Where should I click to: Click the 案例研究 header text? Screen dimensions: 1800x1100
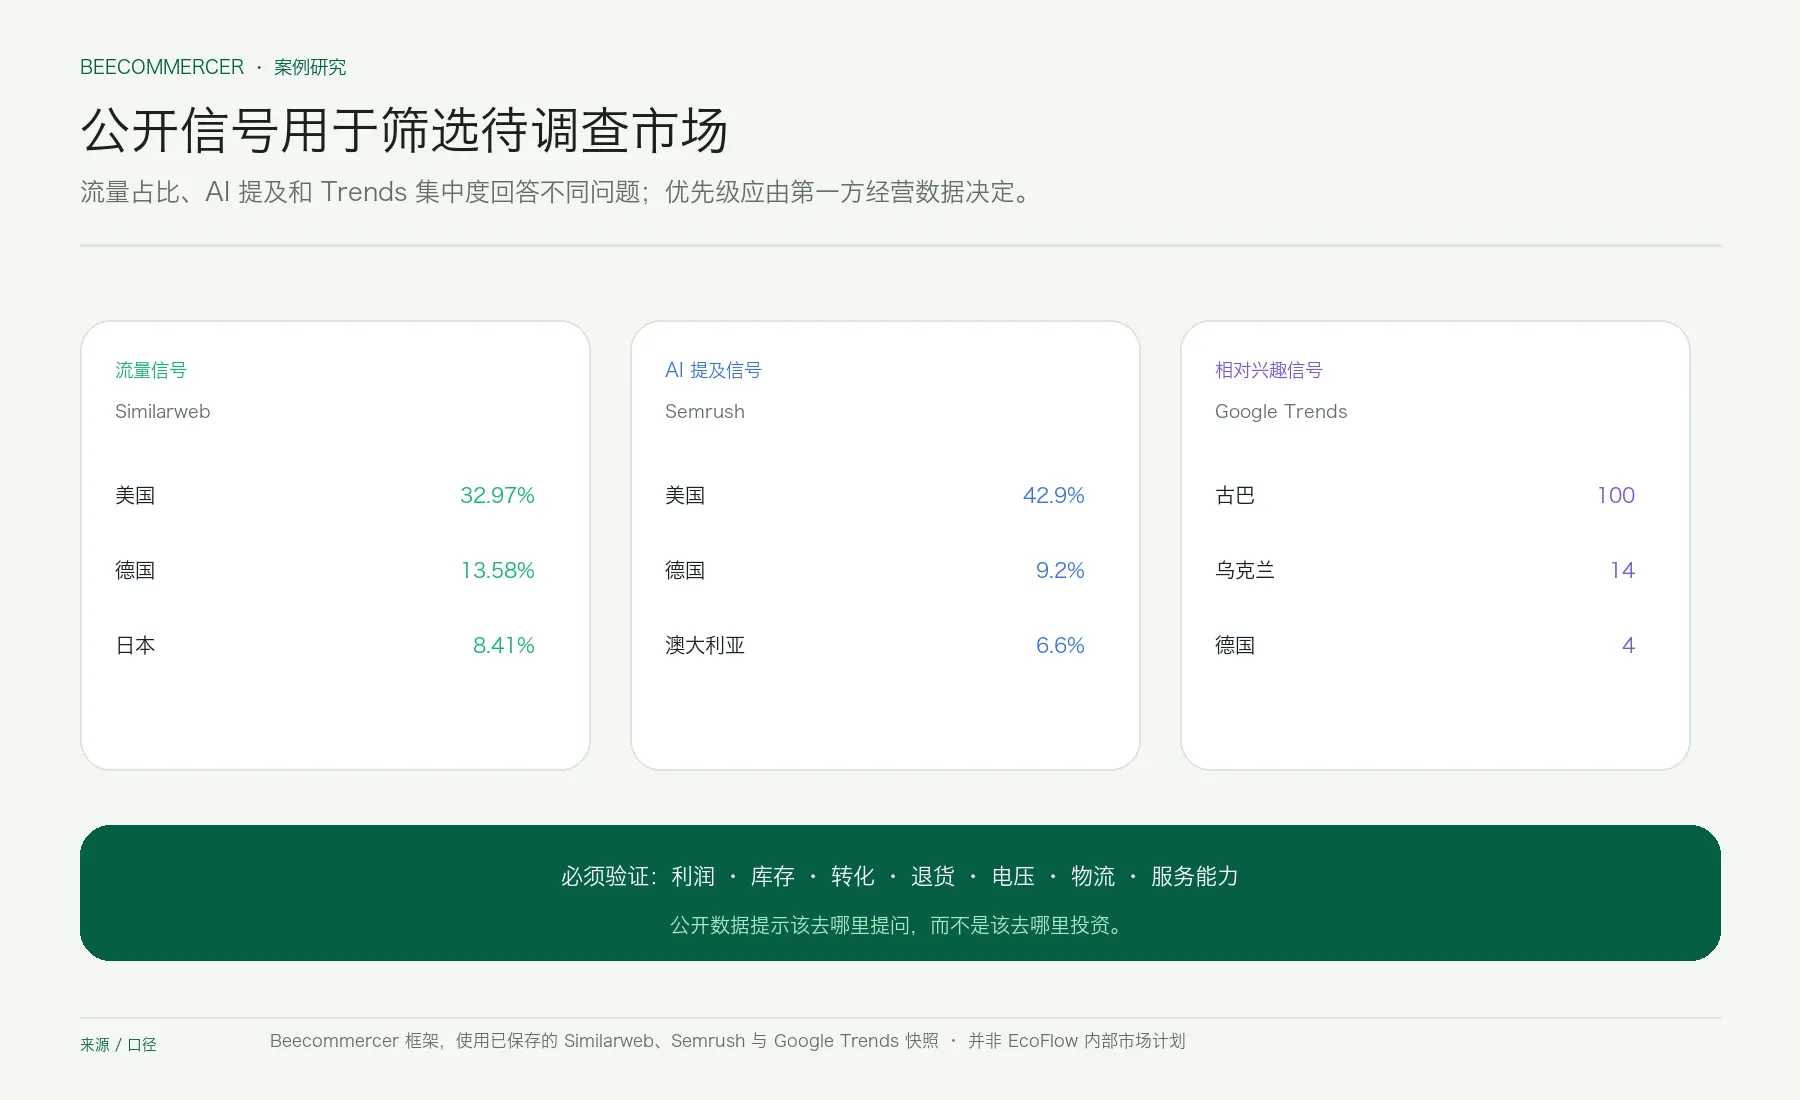(310, 67)
